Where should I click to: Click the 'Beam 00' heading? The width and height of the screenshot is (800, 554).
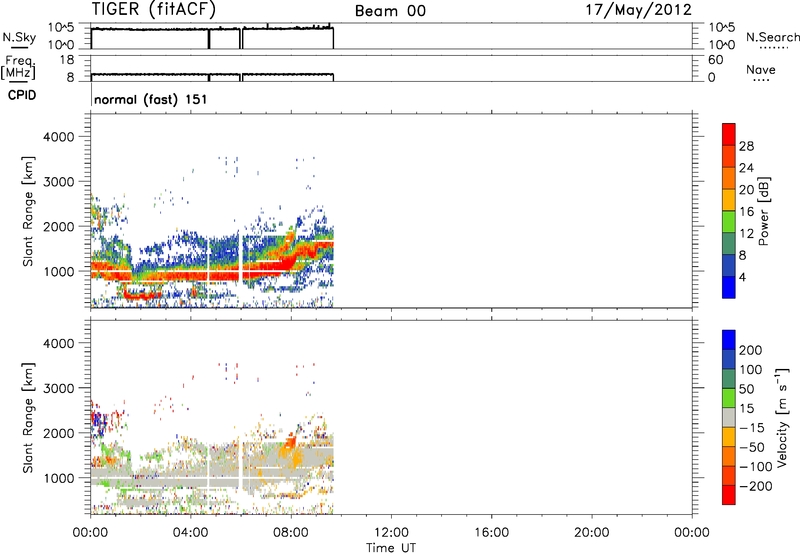(x=390, y=11)
